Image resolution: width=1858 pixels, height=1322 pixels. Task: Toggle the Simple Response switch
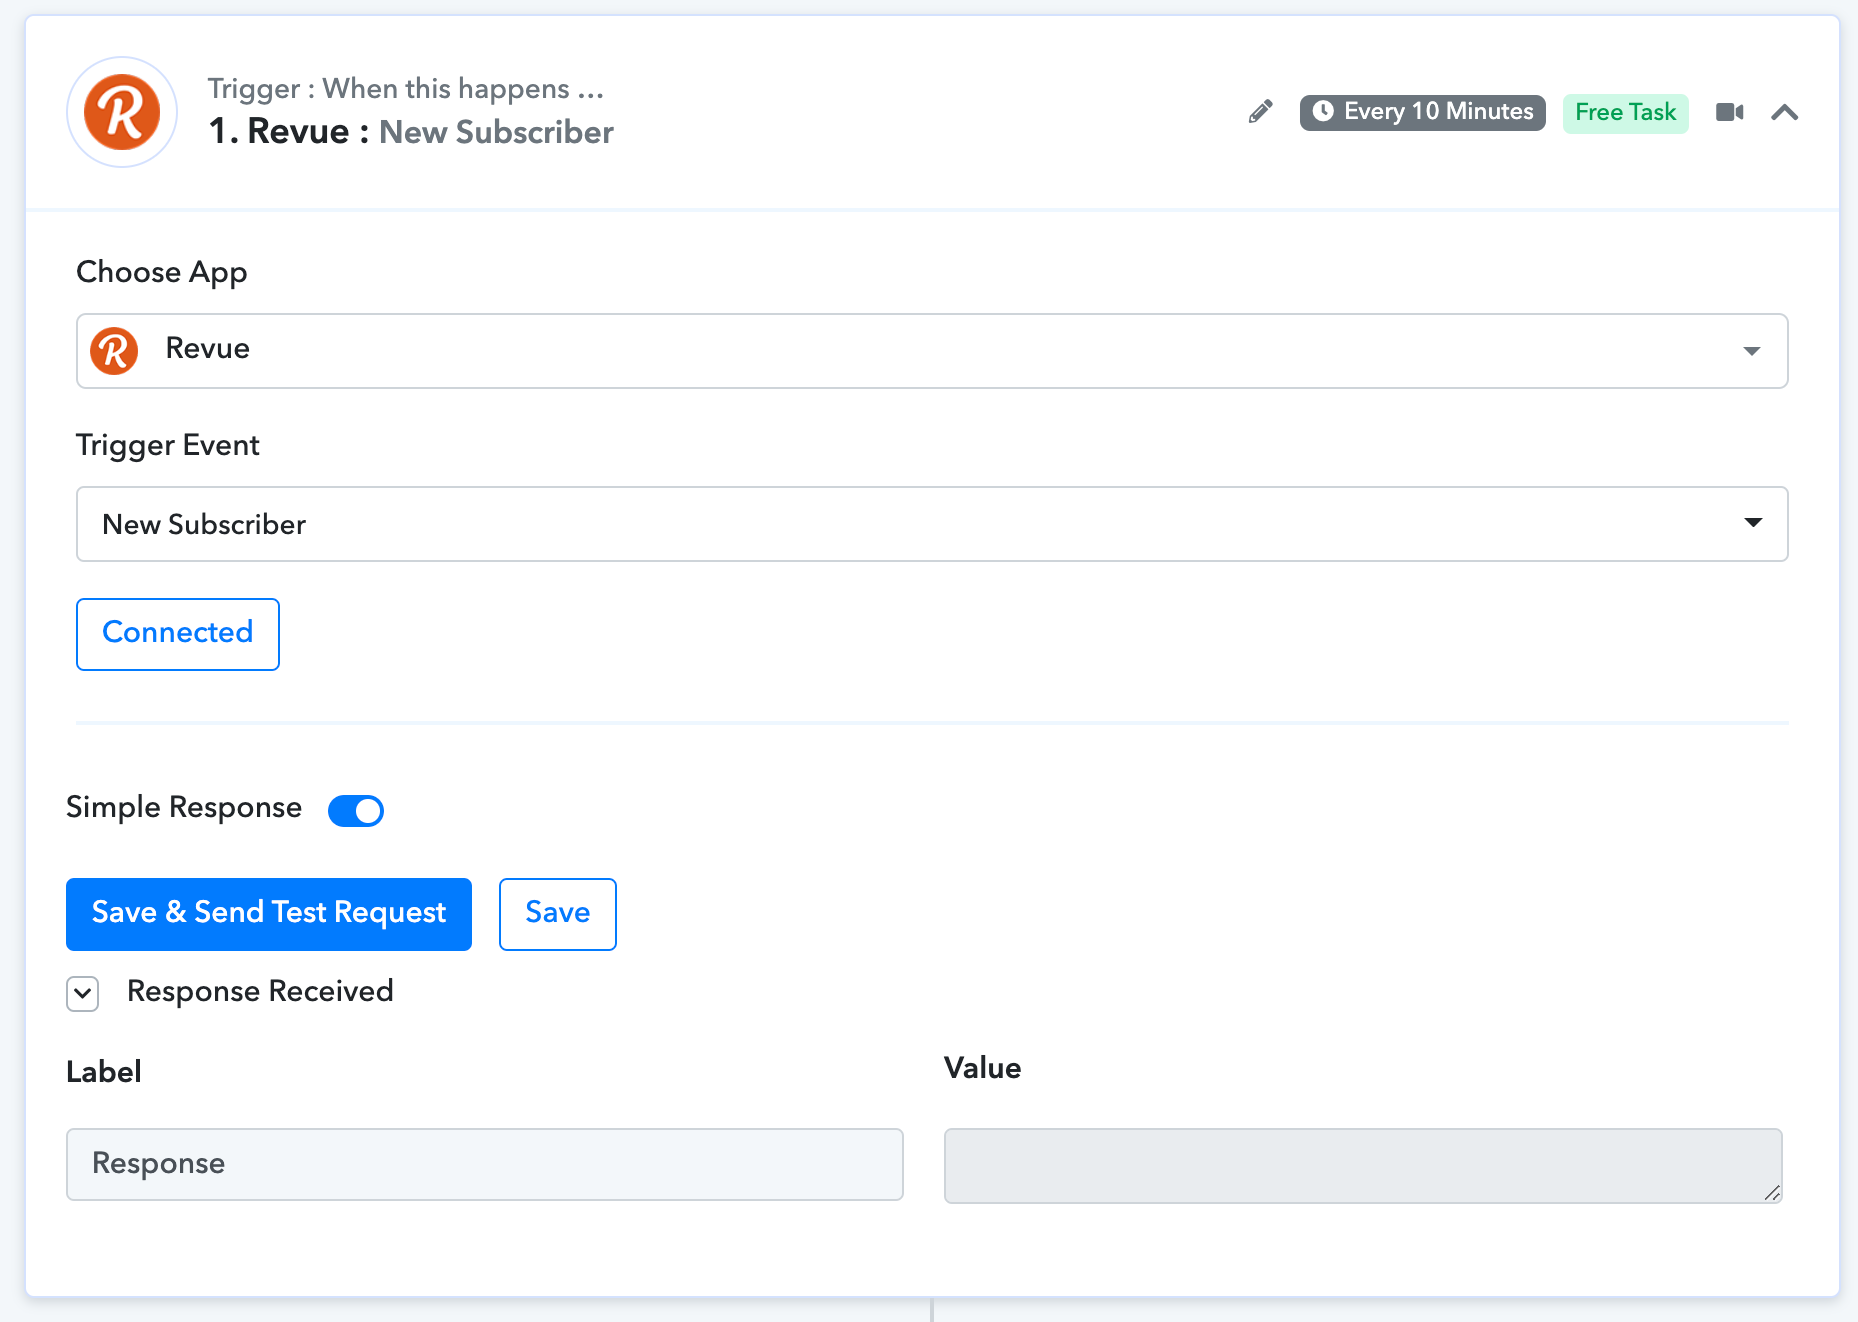pos(356,810)
